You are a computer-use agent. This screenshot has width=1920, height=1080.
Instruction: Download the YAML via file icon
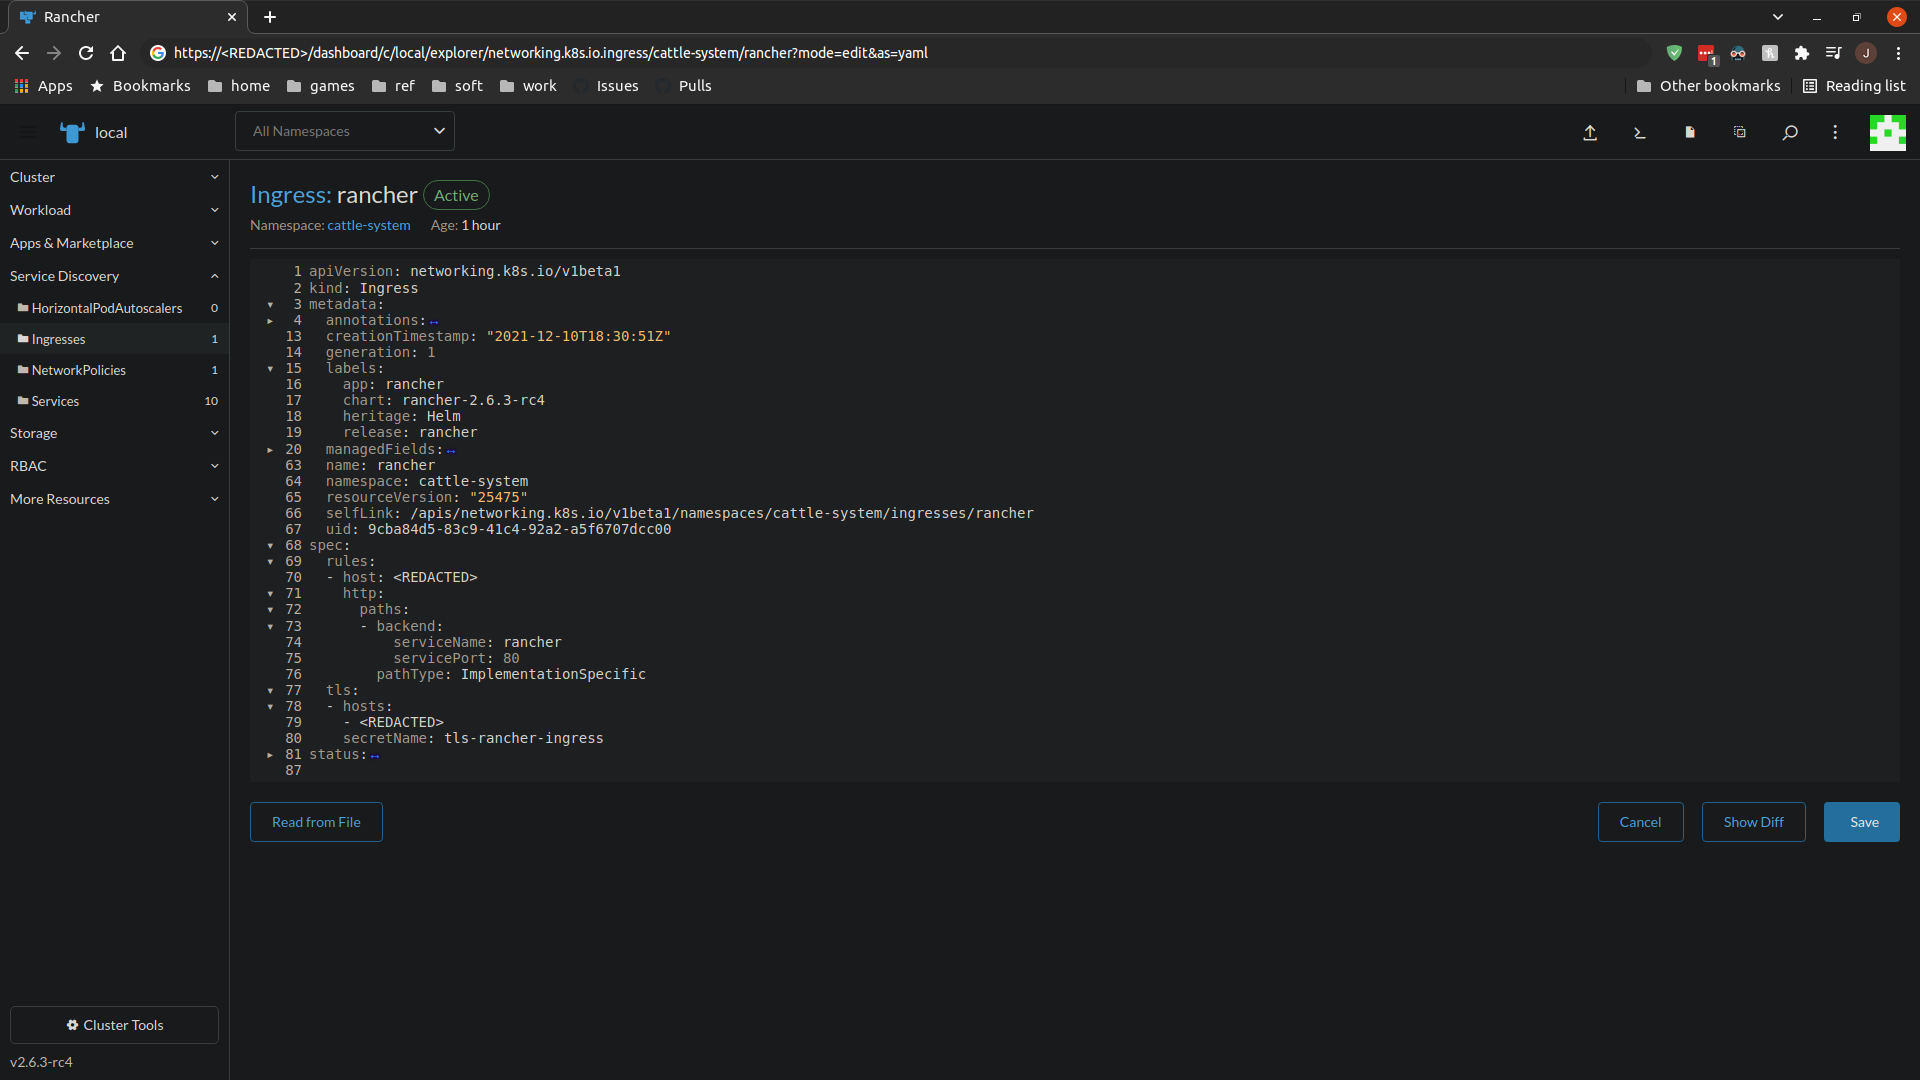1689,132
